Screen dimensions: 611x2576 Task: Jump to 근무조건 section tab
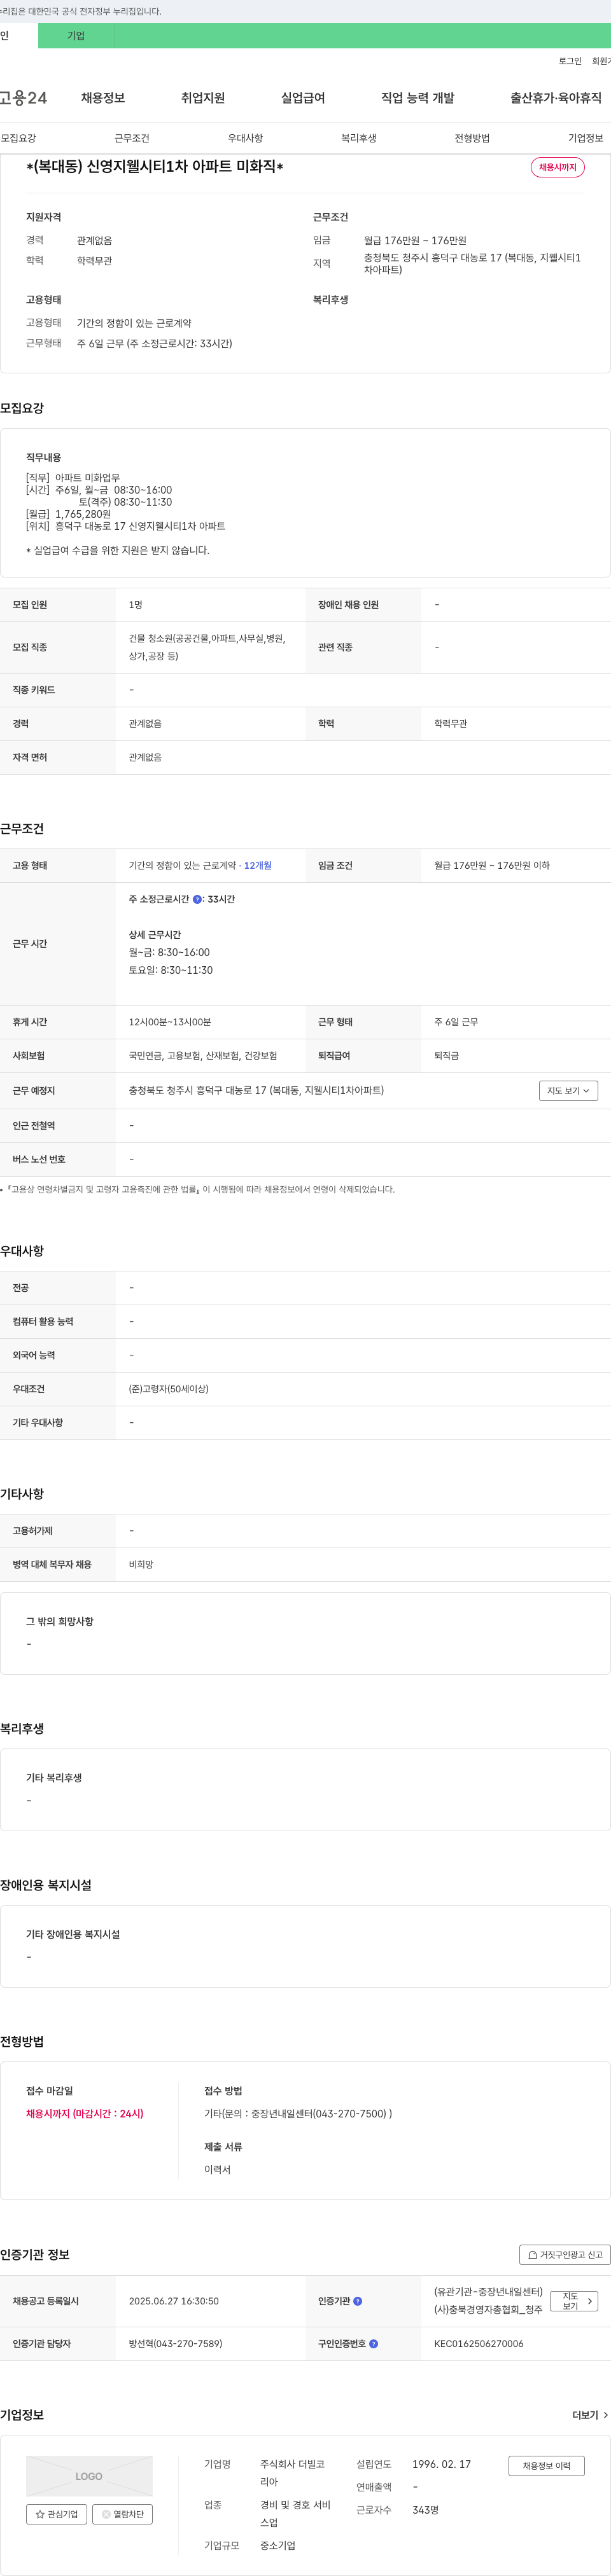click(x=132, y=138)
